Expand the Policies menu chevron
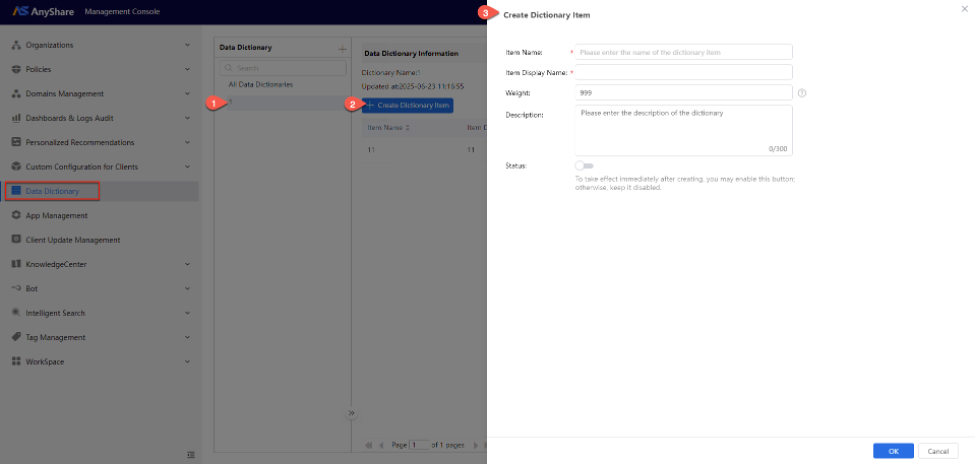Screen dimensions: 976x464 pos(187,69)
